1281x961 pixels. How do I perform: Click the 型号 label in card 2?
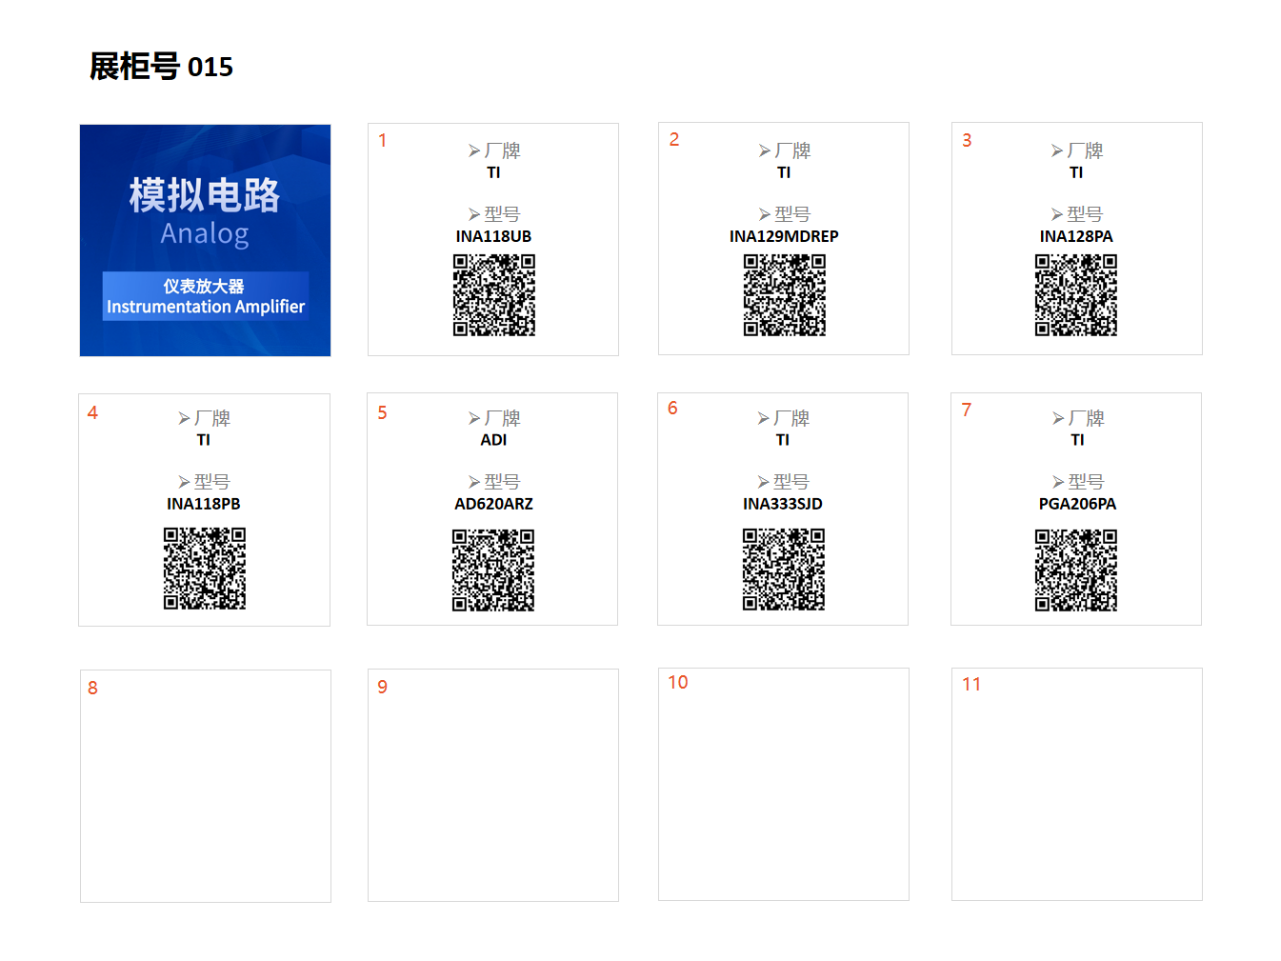point(784,214)
